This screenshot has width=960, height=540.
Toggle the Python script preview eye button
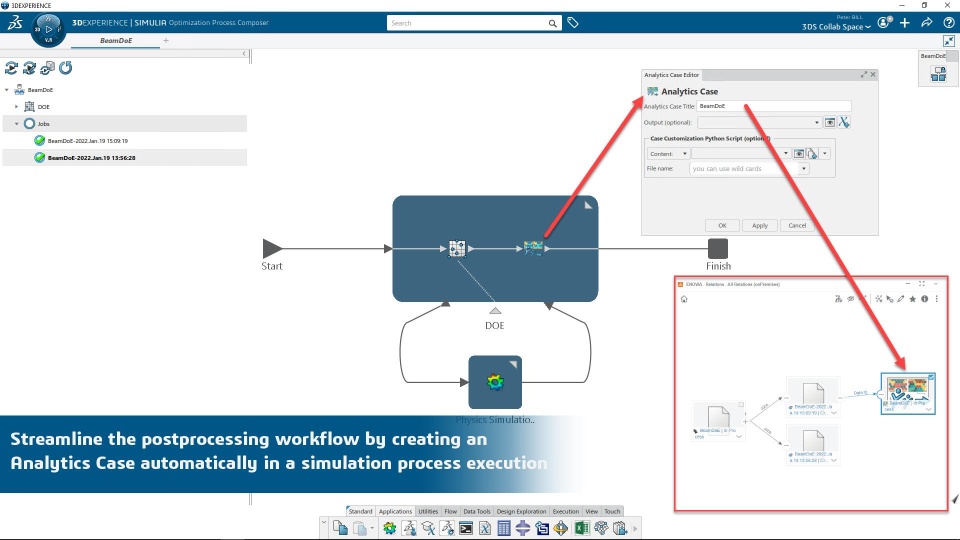click(798, 154)
